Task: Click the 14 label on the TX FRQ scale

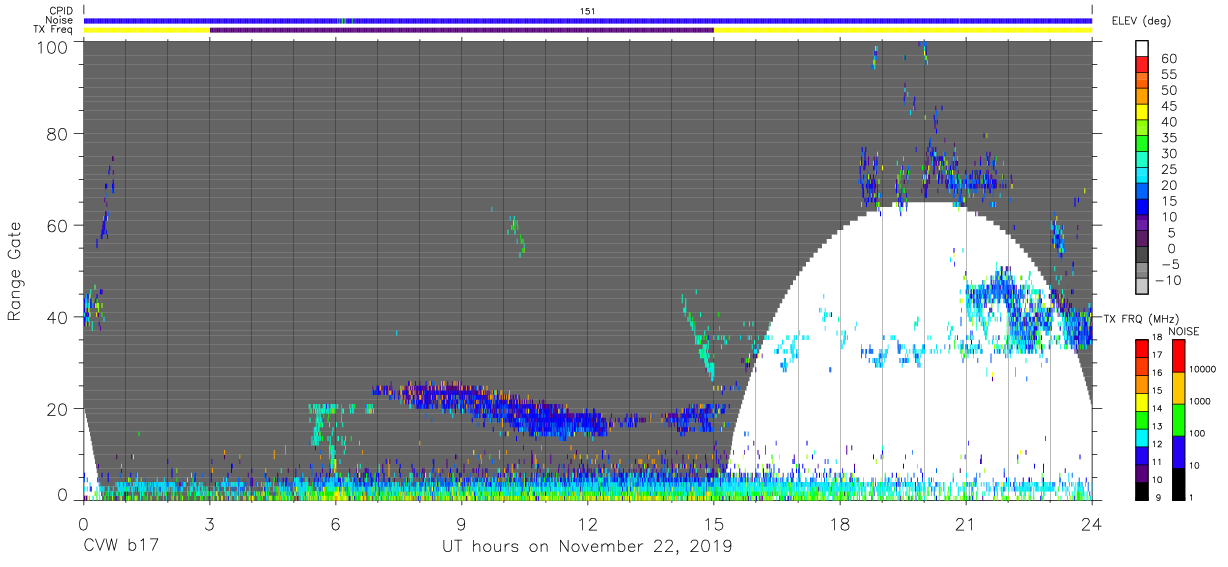Action: [1160, 409]
